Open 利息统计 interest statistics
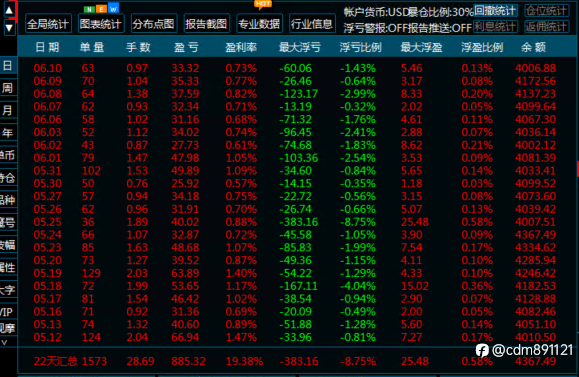The height and width of the screenshot is (377, 579). [x=495, y=27]
